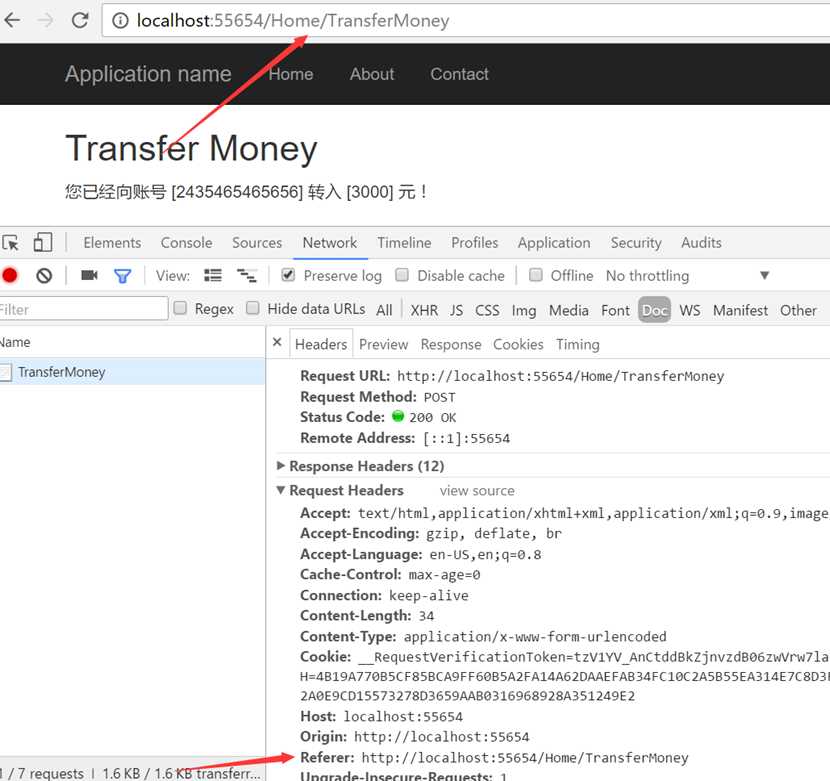Open the Preview detail tab
Image resolution: width=830 pixels, height=781 pixels.
pos(383,344)
